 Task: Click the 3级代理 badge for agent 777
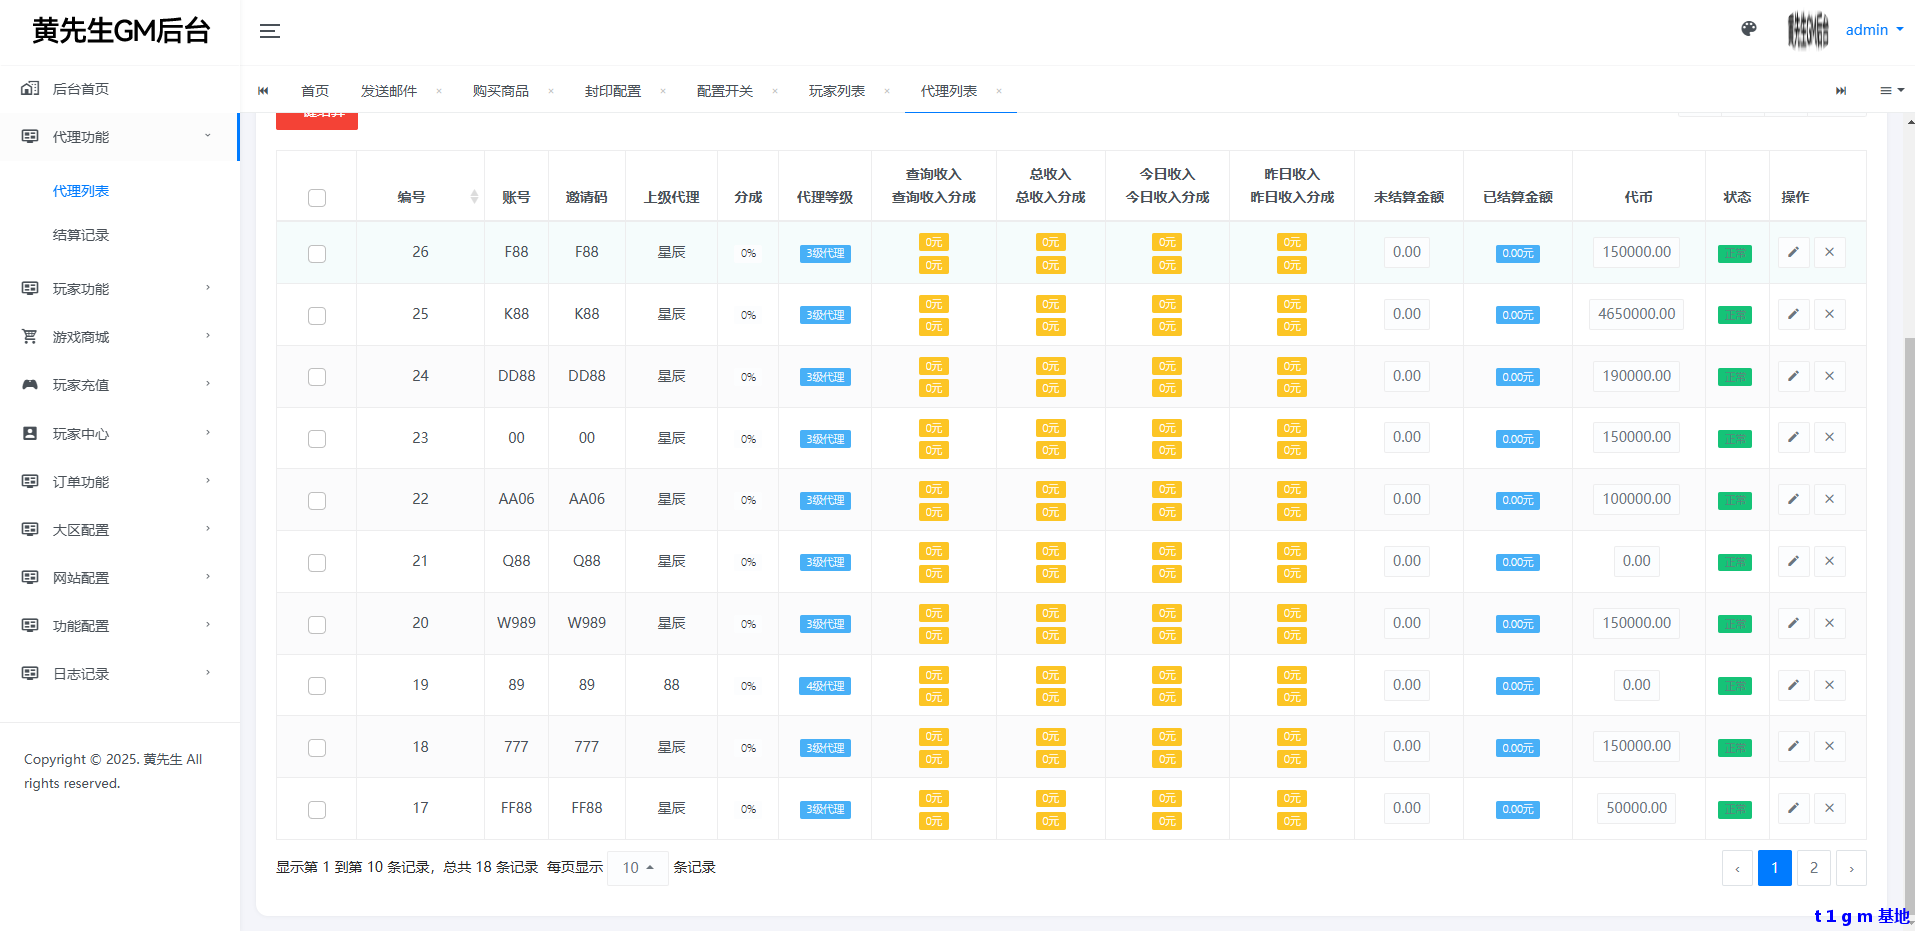[824, 747]
